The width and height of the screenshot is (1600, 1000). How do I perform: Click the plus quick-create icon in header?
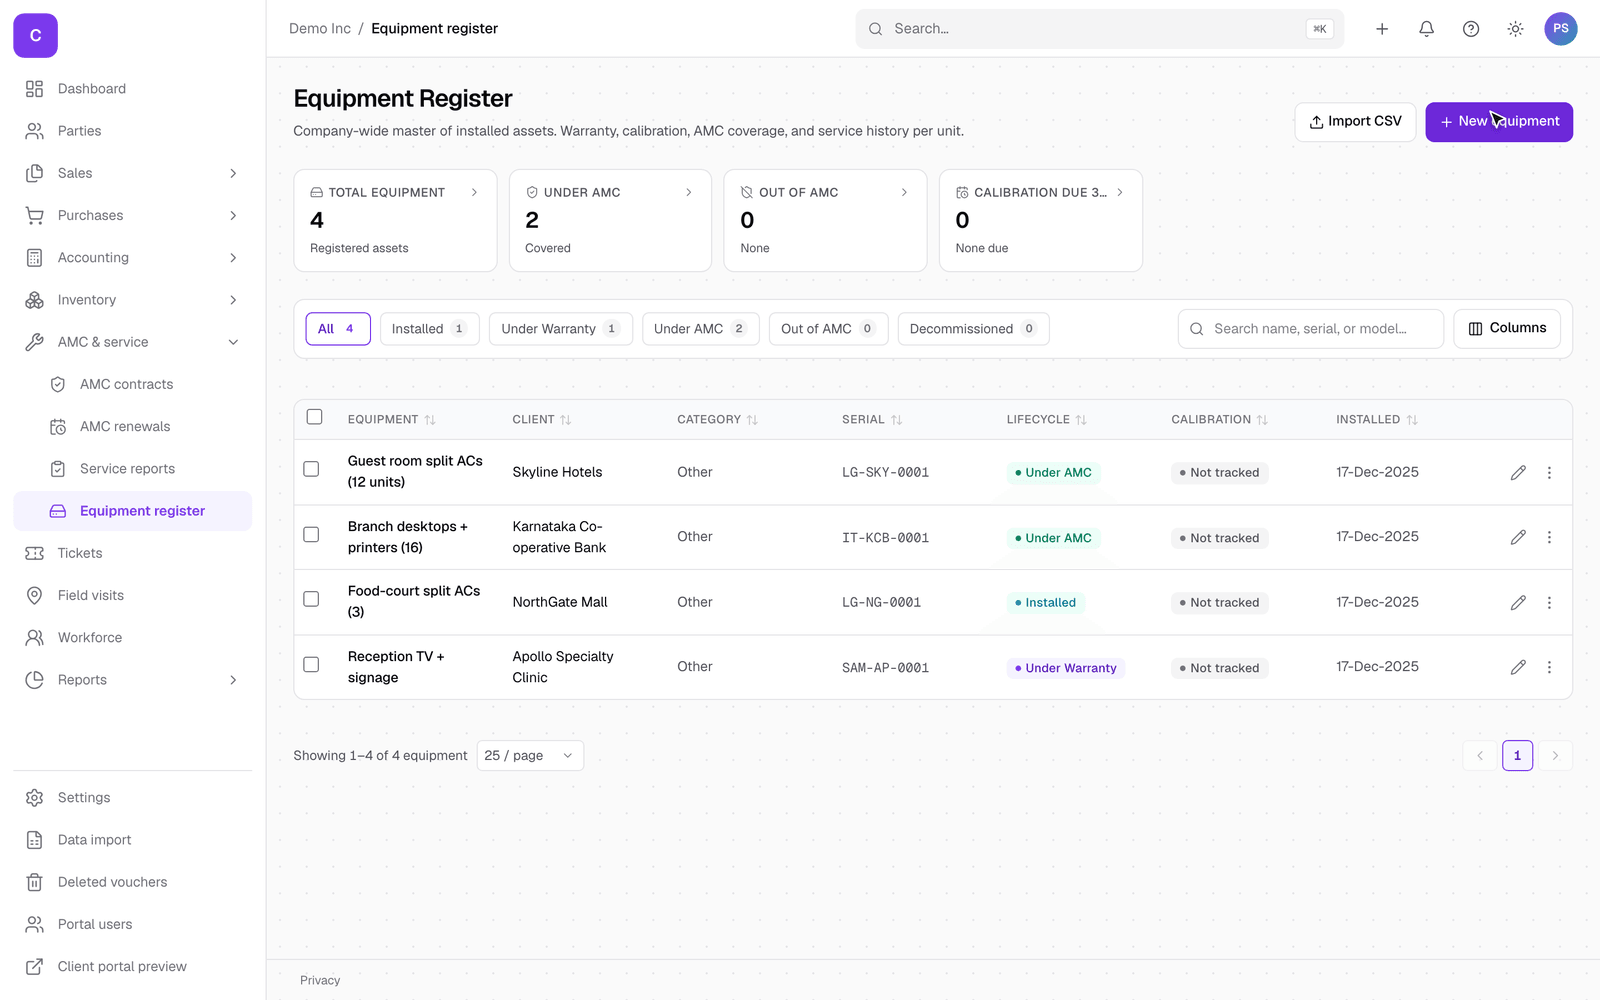pos(1382,29)
